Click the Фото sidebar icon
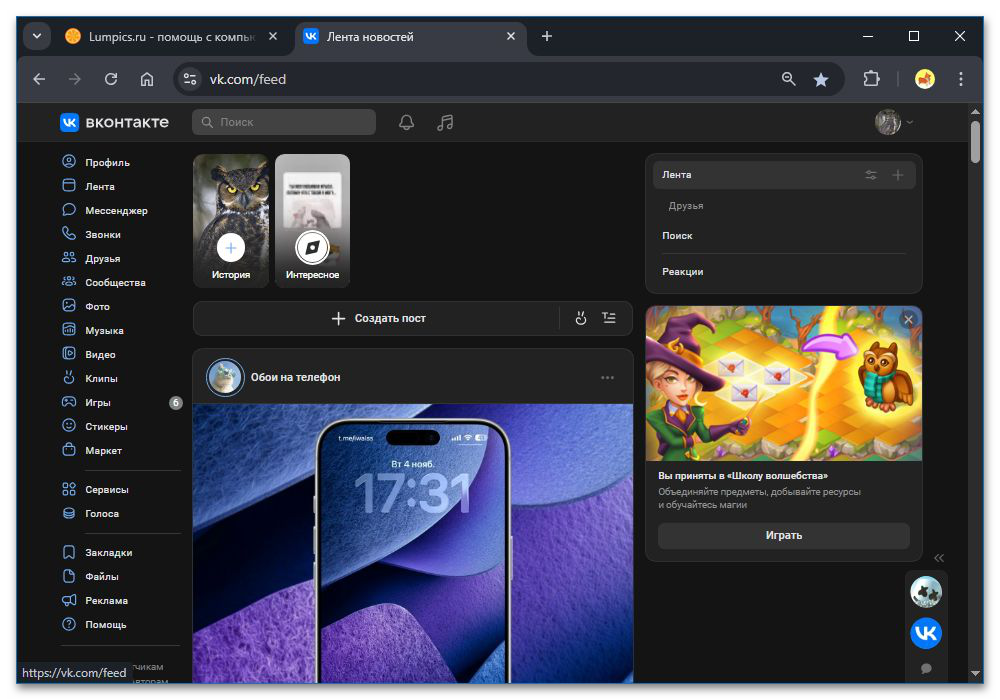The height and width of the screenshot is (700, 1000). tap(69, 306)
